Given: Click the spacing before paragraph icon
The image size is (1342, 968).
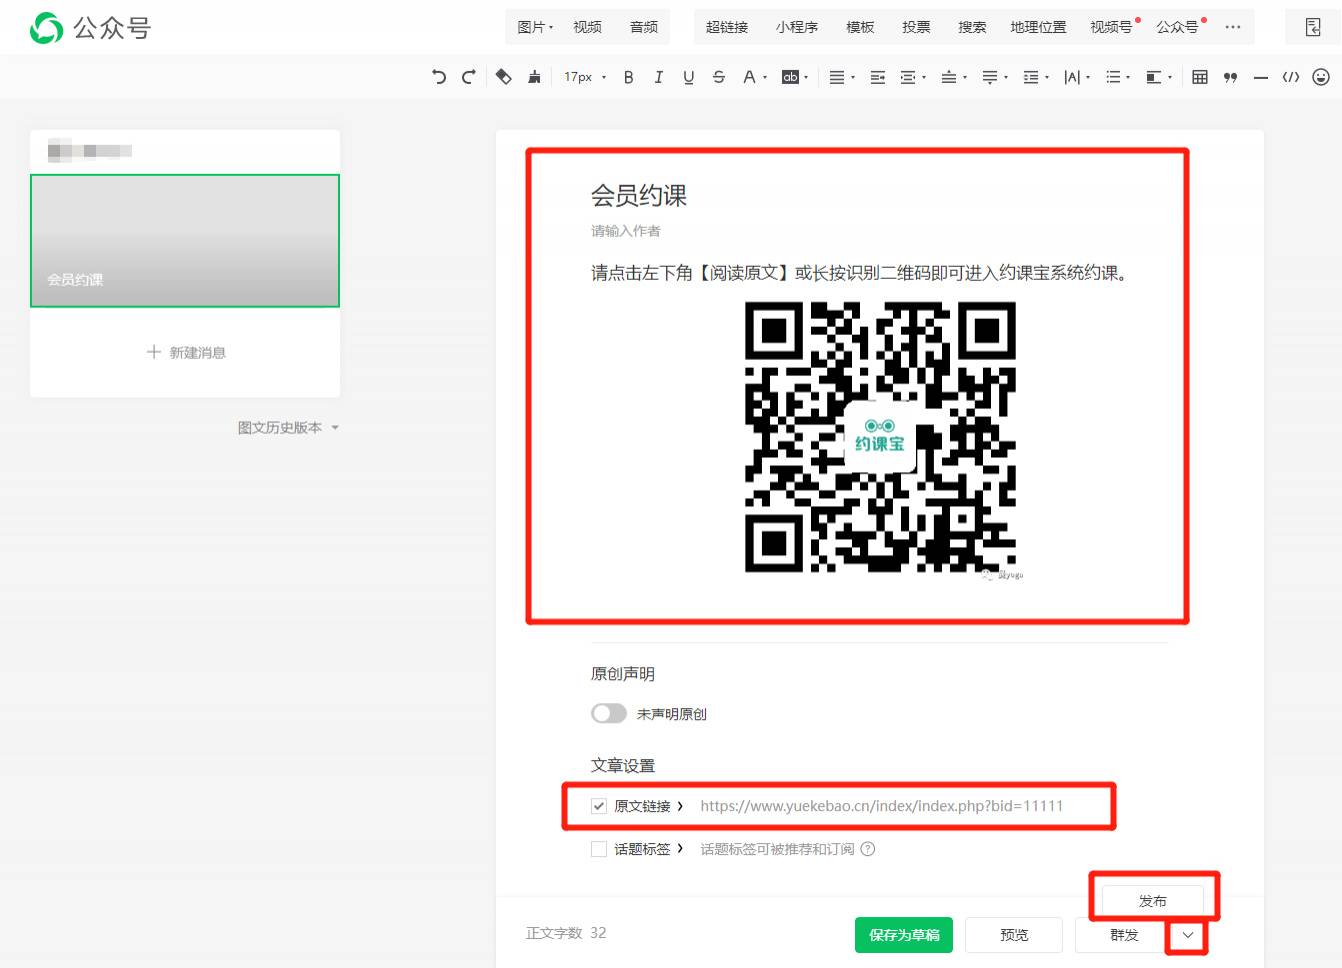Looking at the screenshot, I should pyautogui.click(x=949, y=77).
